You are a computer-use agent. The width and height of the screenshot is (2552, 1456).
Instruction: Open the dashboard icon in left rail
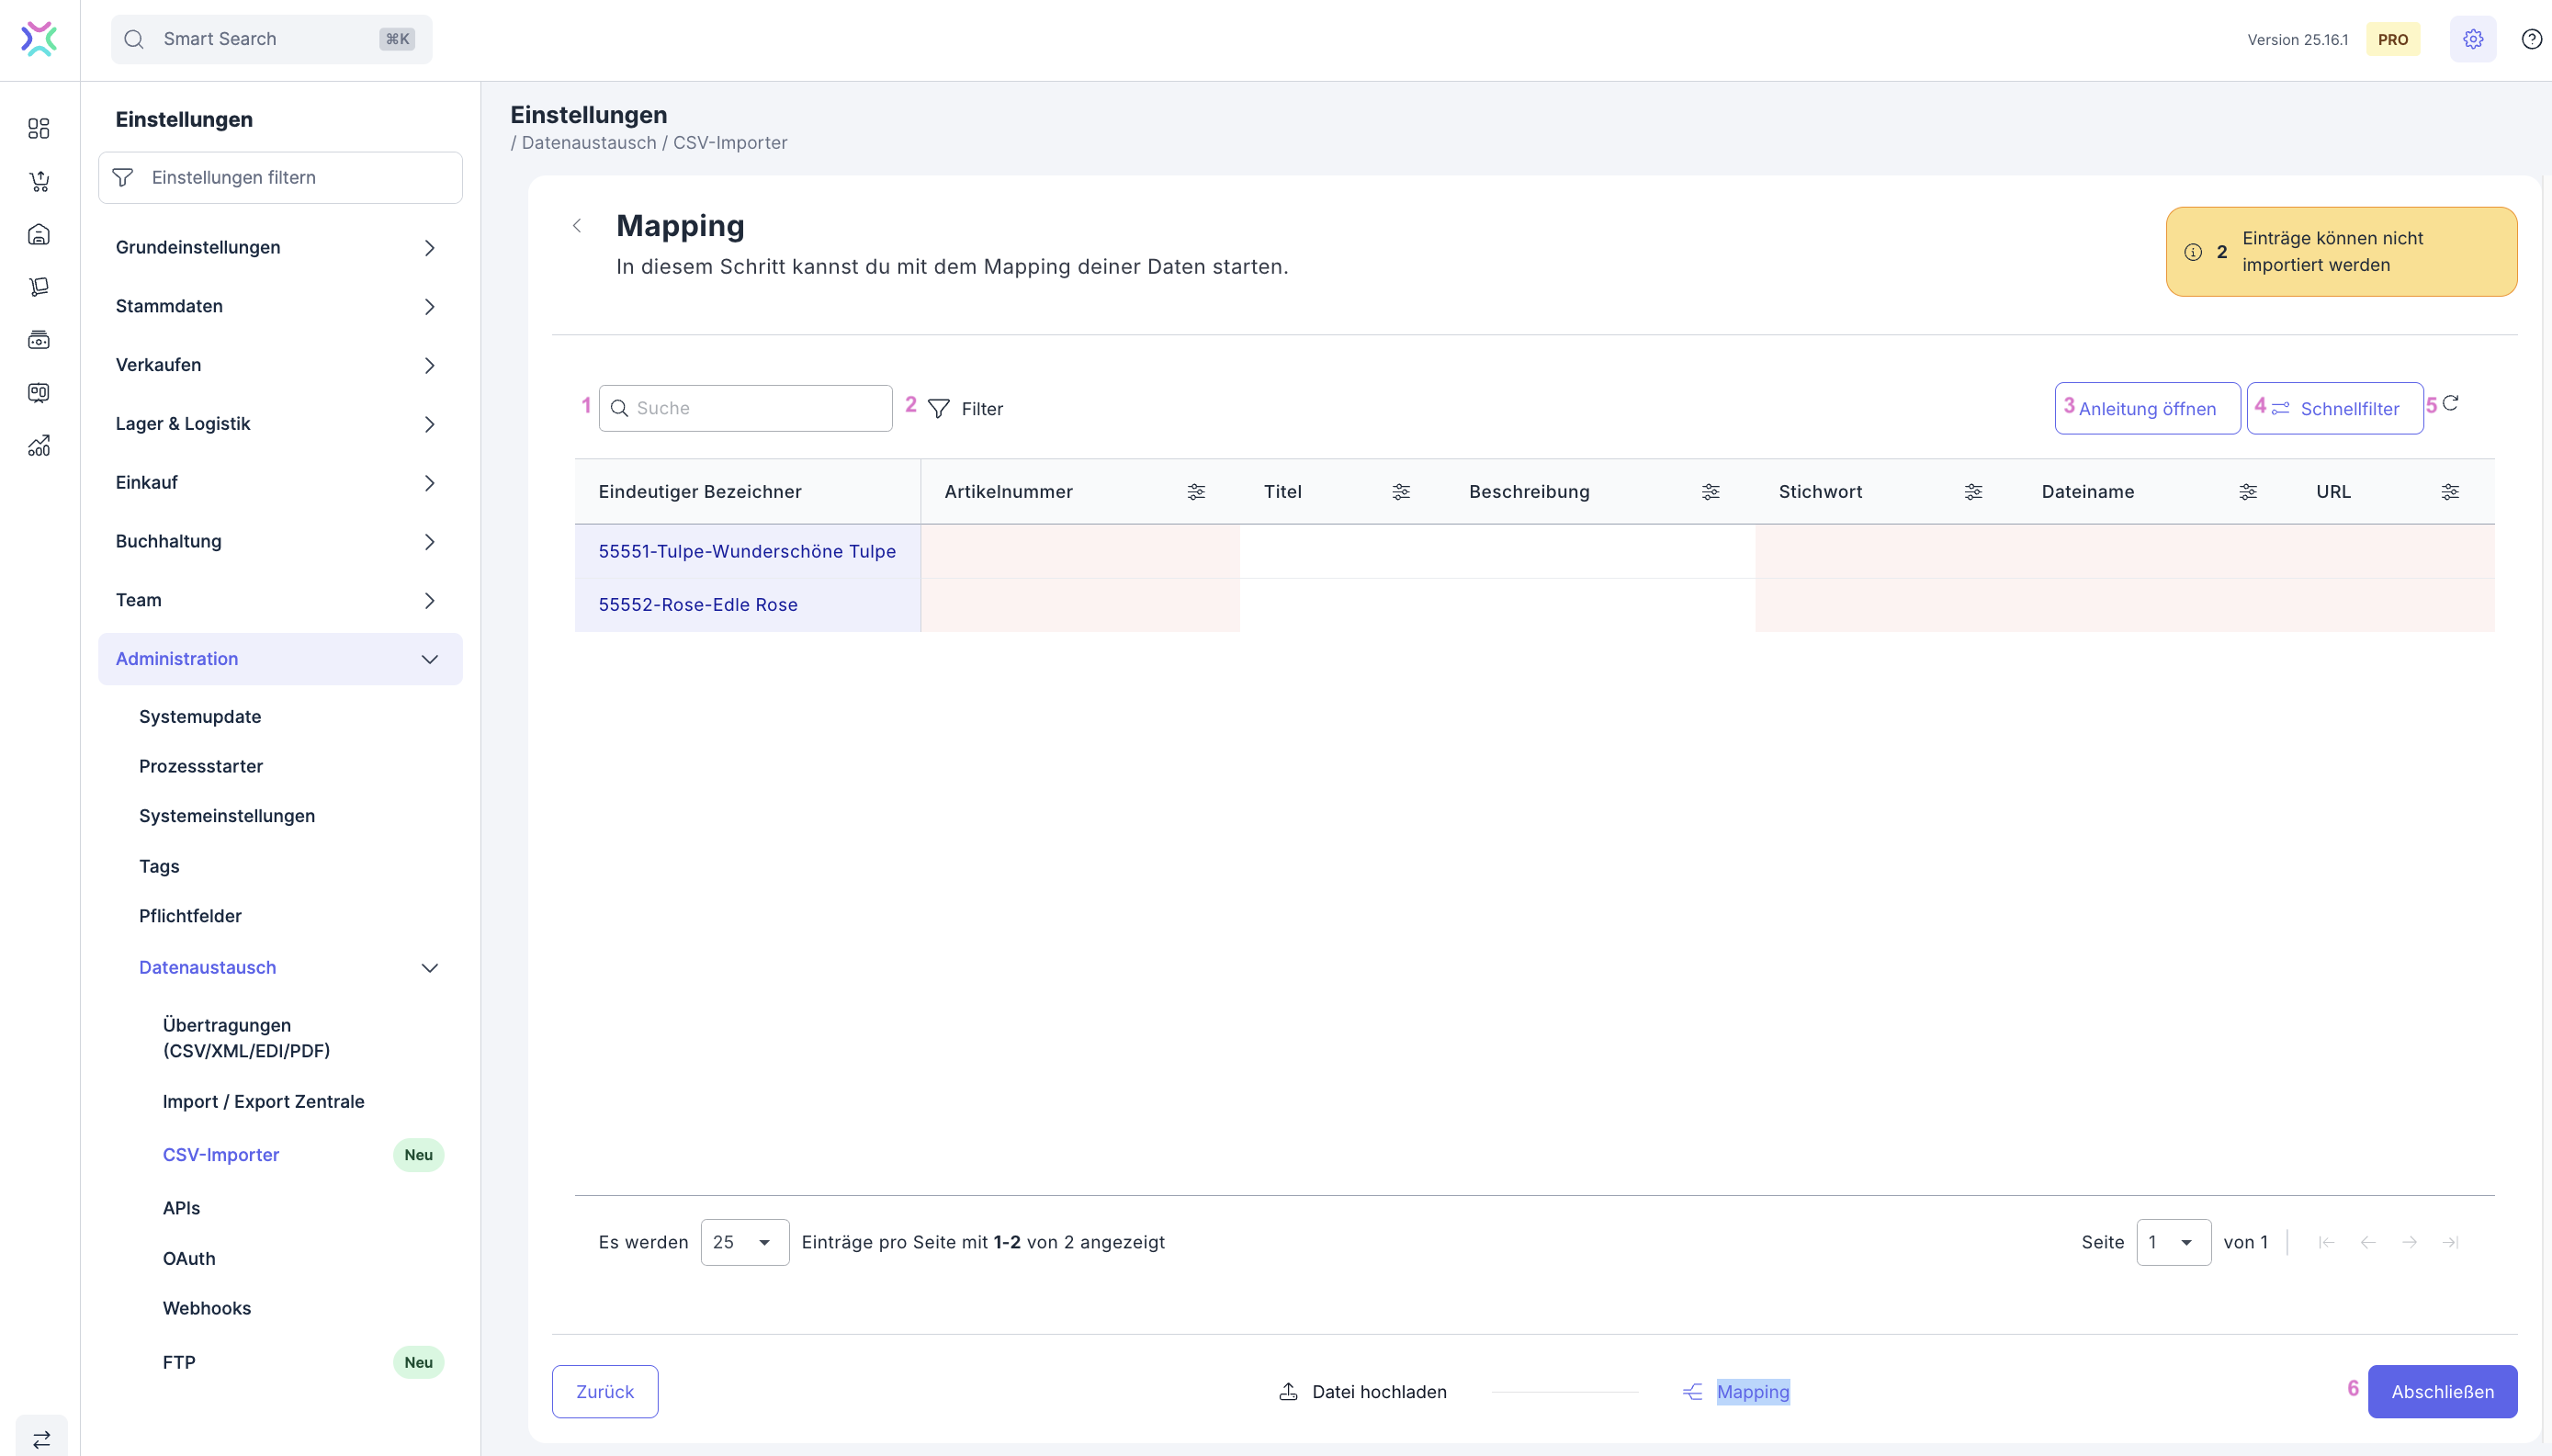[39, 128]
